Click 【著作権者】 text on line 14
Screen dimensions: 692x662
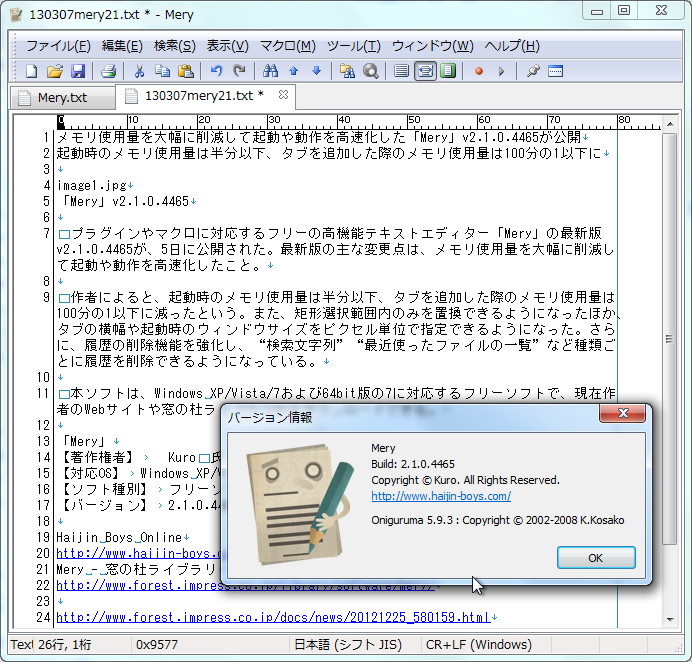tap(98, 457)
